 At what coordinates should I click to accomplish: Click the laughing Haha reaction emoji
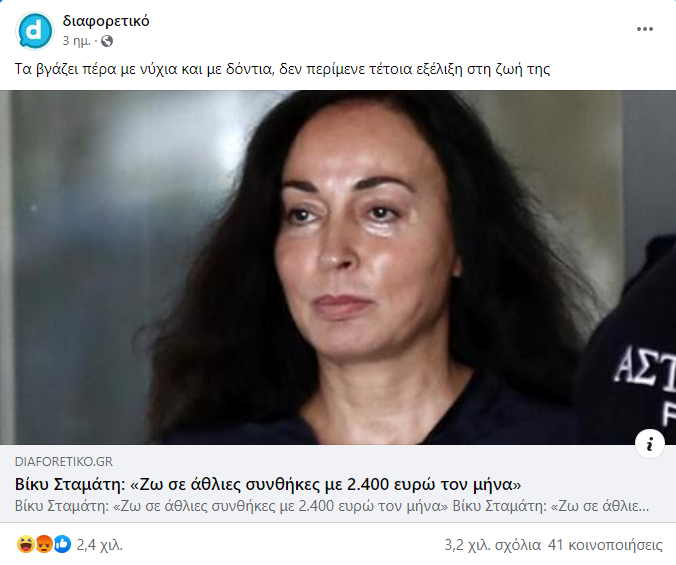[25, 544]
